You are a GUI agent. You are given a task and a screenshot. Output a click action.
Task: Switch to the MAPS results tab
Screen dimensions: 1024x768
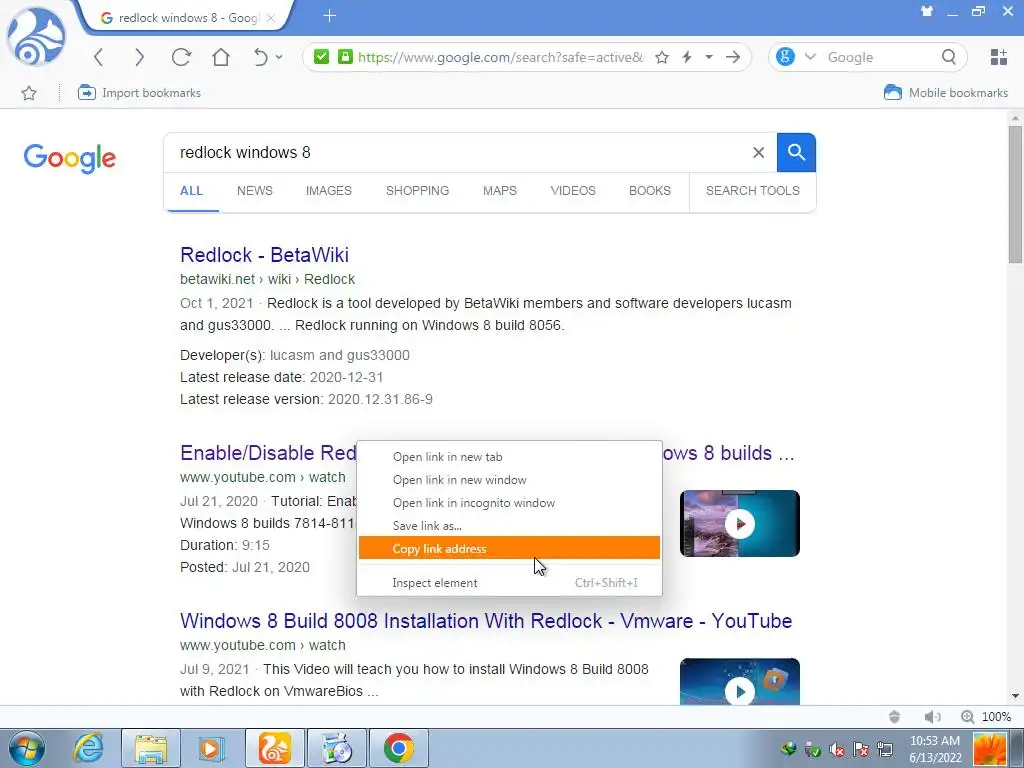(500, 191)
